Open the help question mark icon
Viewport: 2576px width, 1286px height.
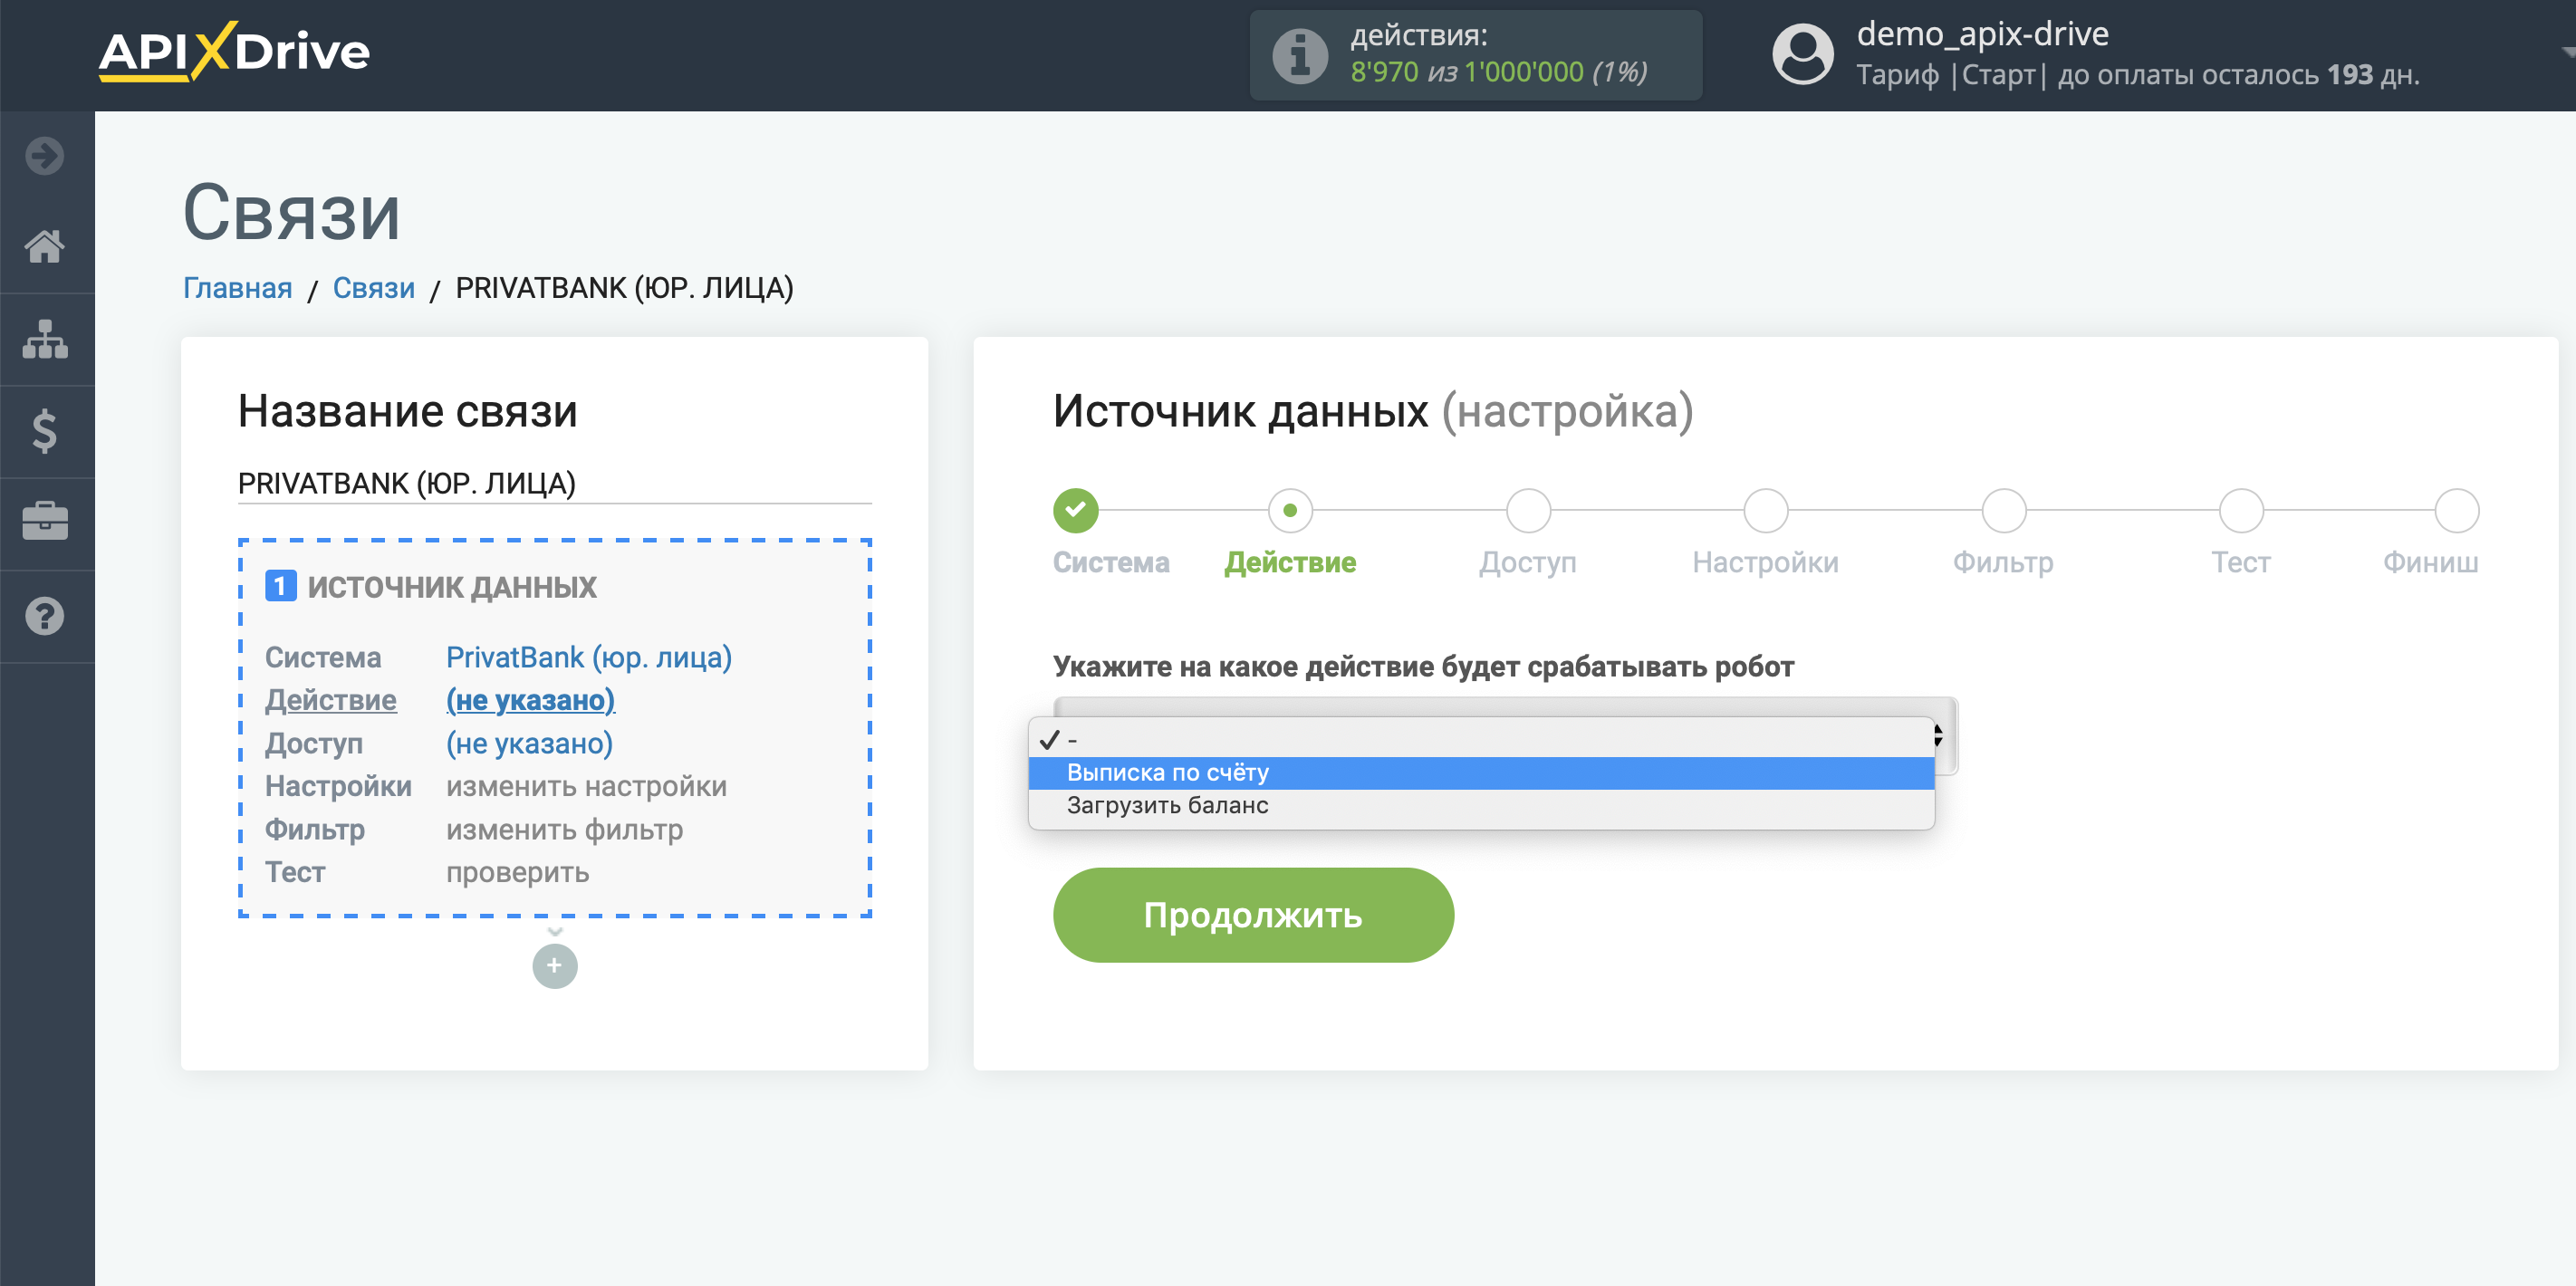(x=45, y=616)
